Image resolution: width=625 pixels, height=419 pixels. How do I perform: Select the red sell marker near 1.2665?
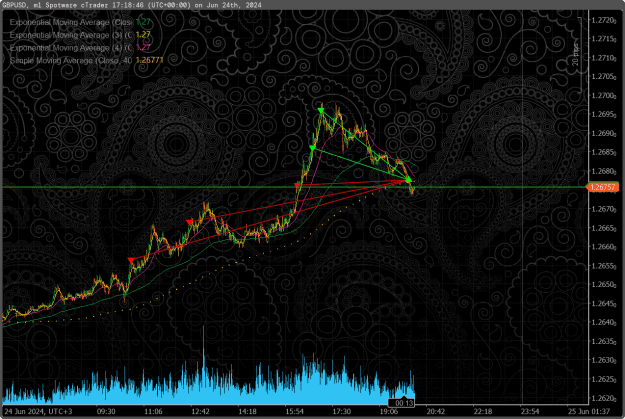tap(189, 222)
